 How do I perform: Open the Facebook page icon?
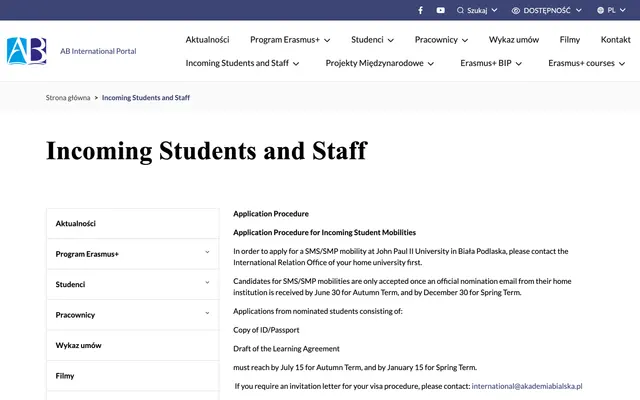[x=420, y=10]
